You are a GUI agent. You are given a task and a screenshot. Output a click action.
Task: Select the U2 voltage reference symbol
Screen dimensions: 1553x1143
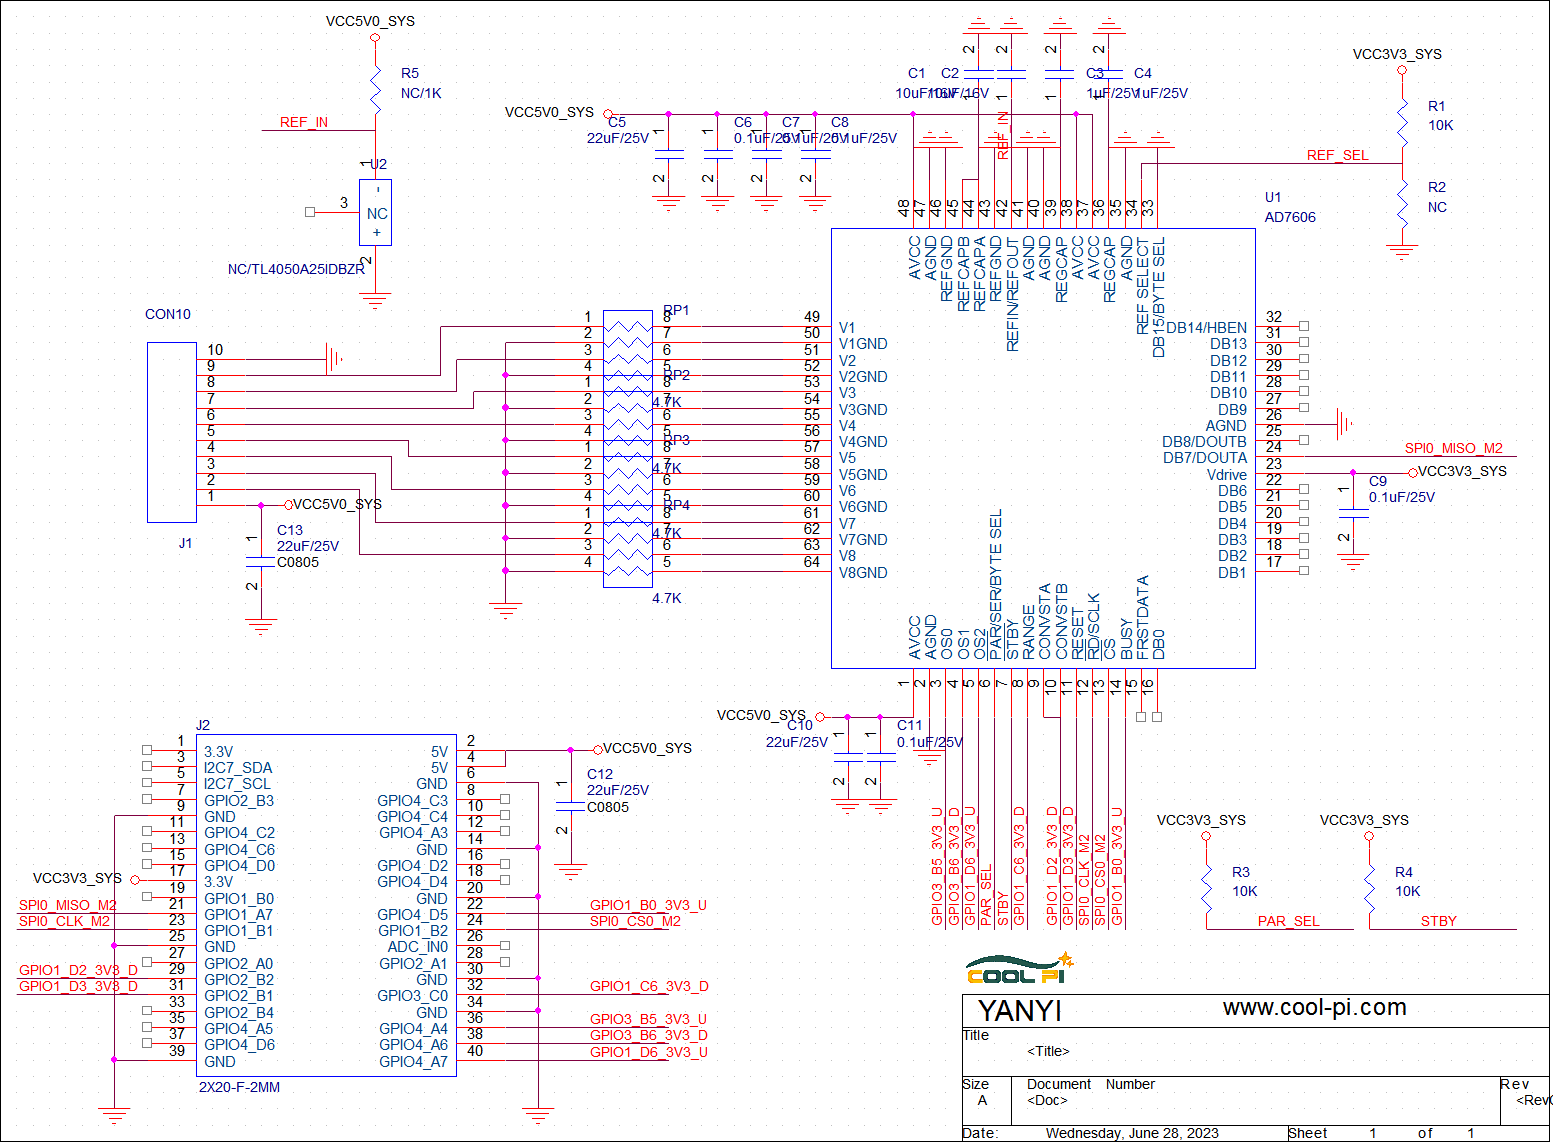click(375, 212)
